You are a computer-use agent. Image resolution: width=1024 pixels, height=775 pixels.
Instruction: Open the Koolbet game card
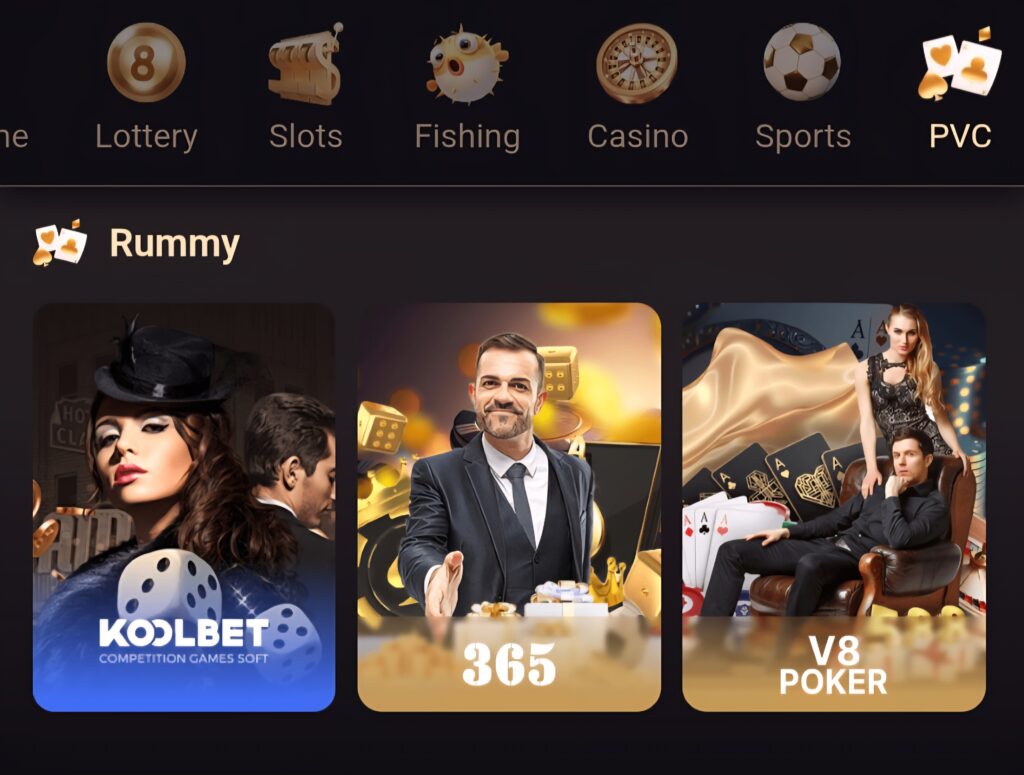[x=184, y=507]
